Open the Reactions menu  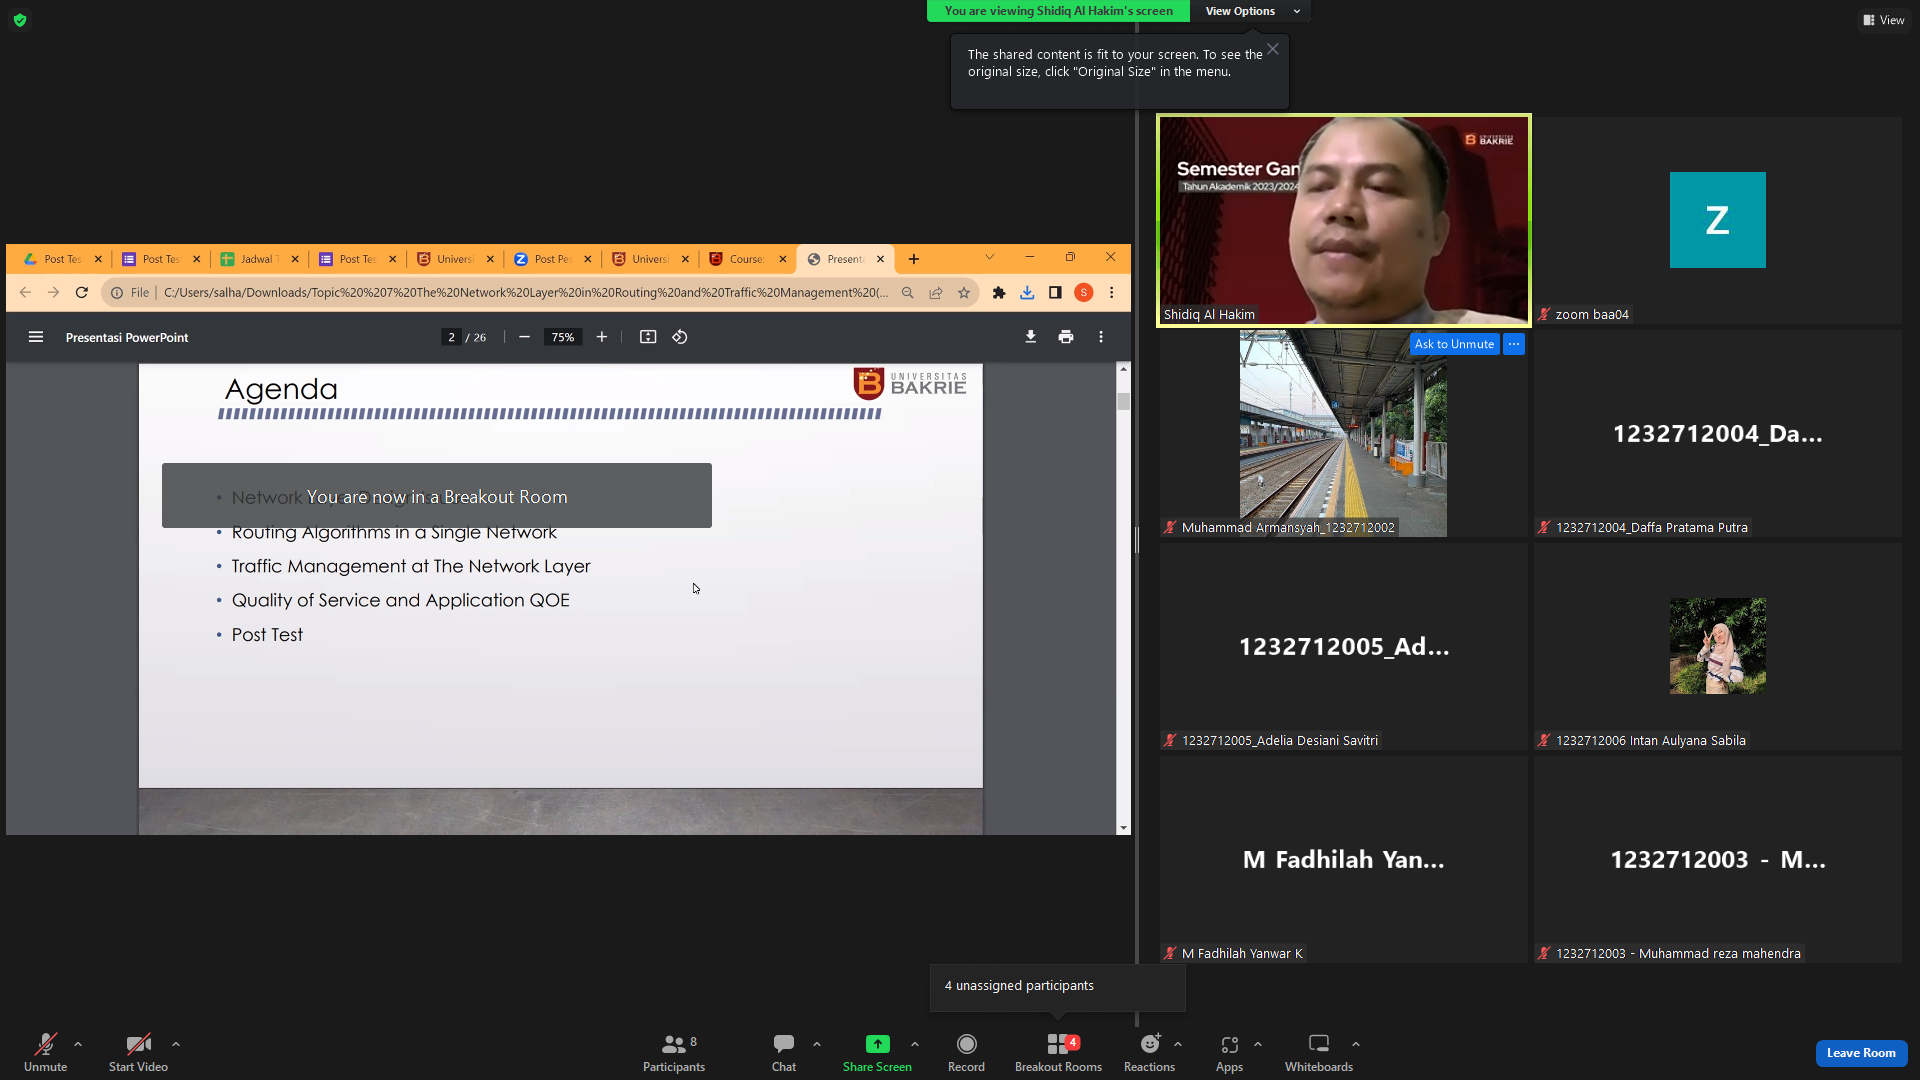(x=1150, y=1052)
